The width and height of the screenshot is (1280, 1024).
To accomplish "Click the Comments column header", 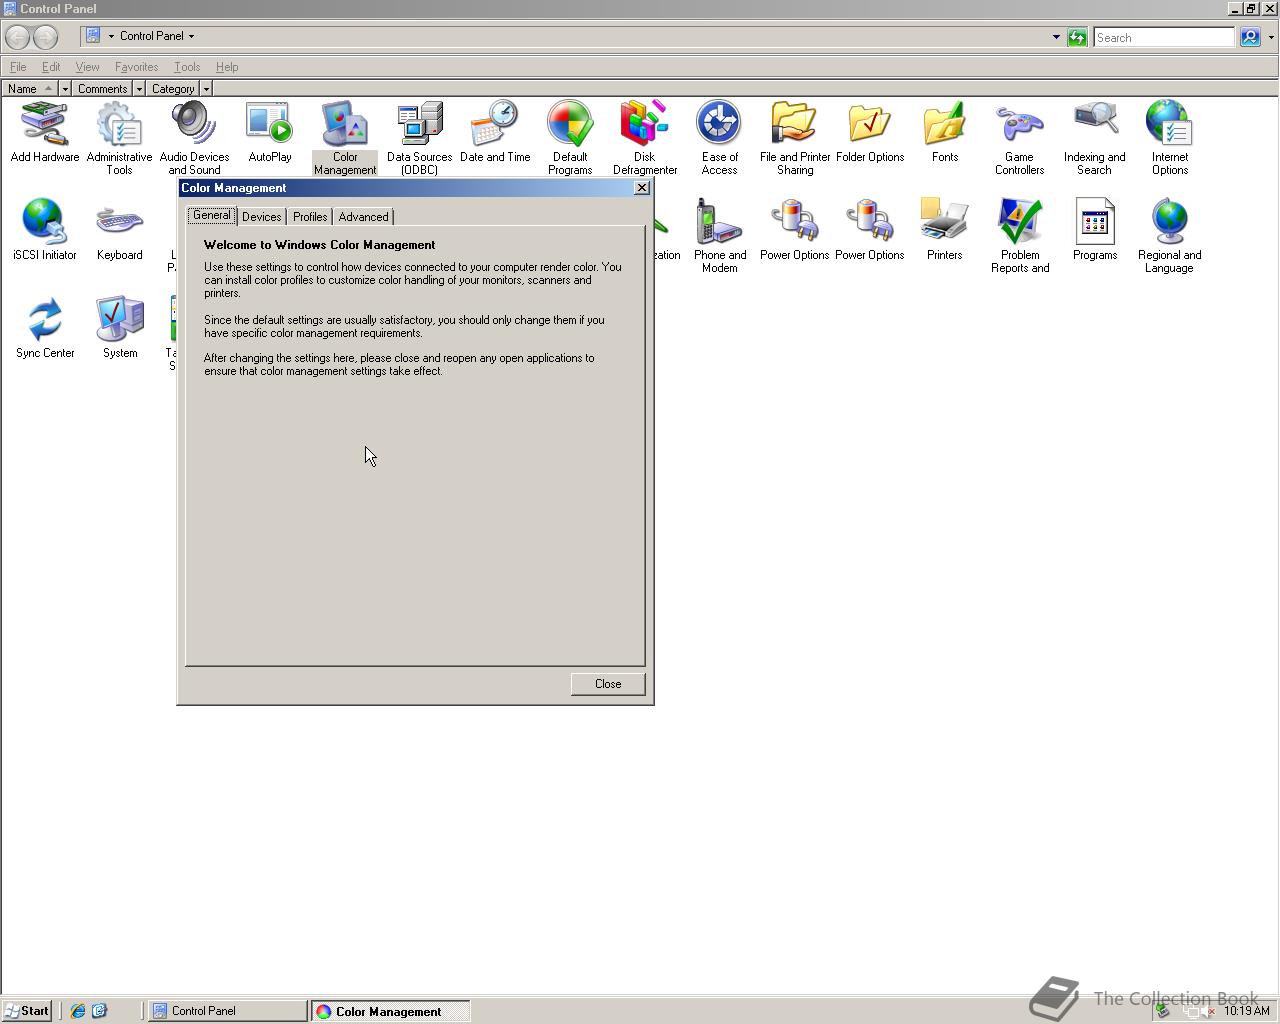I will [x=102, y=89].
